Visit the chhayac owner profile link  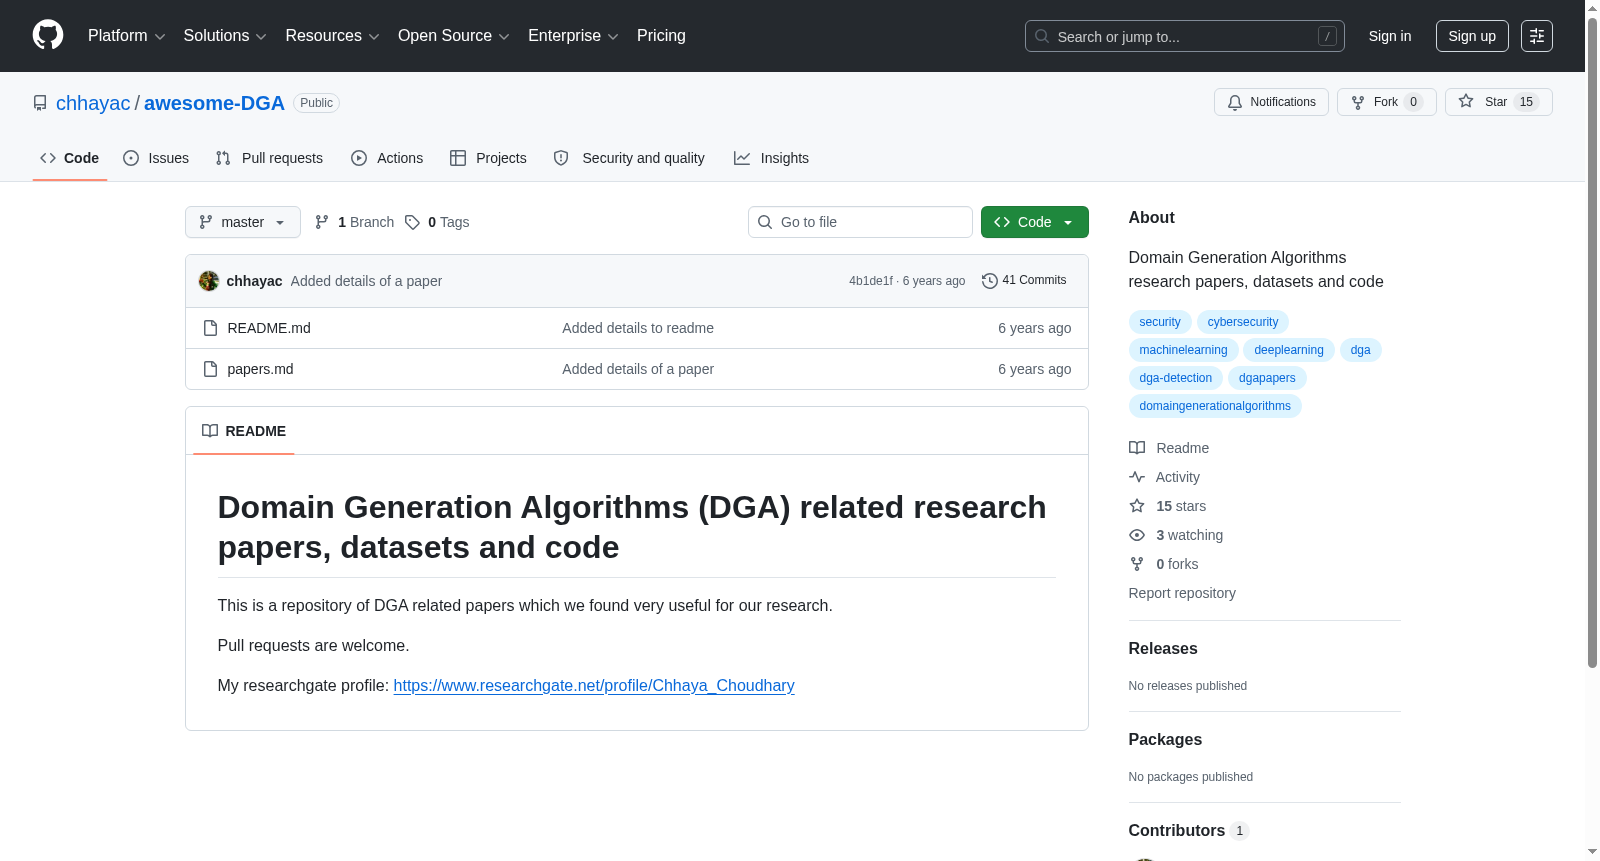[x=93, y=103]
